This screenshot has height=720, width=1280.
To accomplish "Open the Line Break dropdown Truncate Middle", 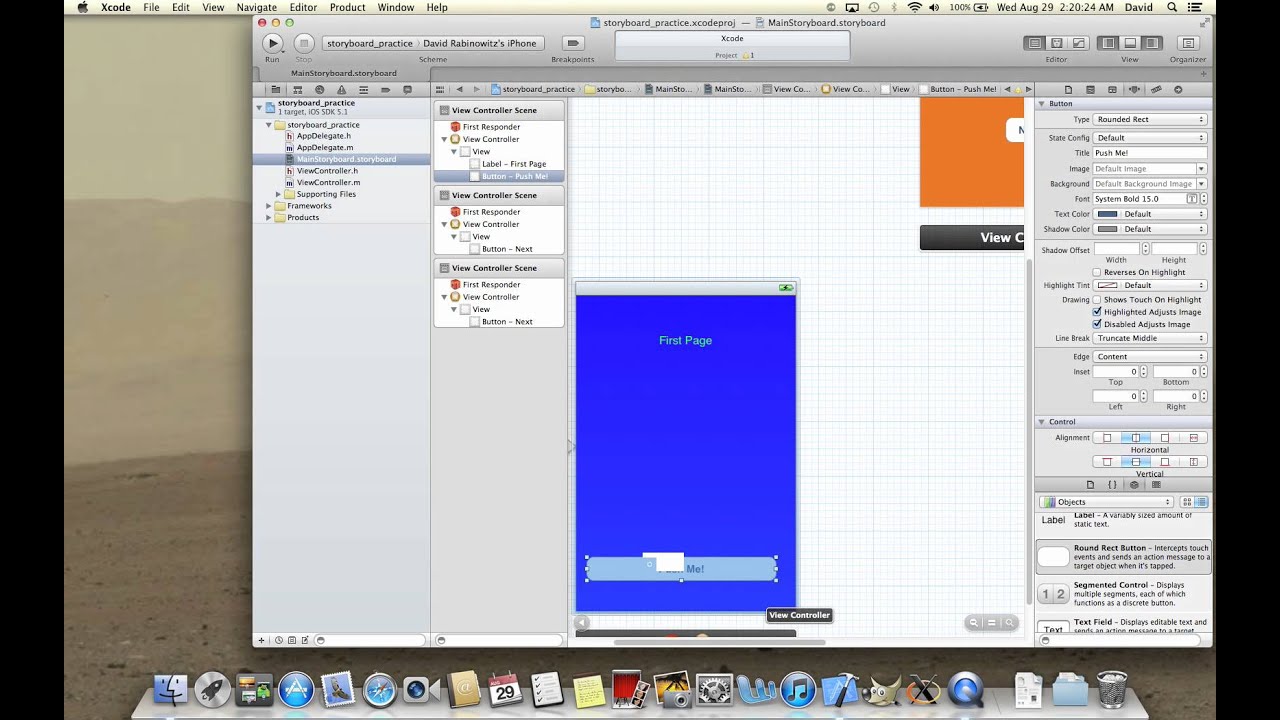I will point(1150,338).
